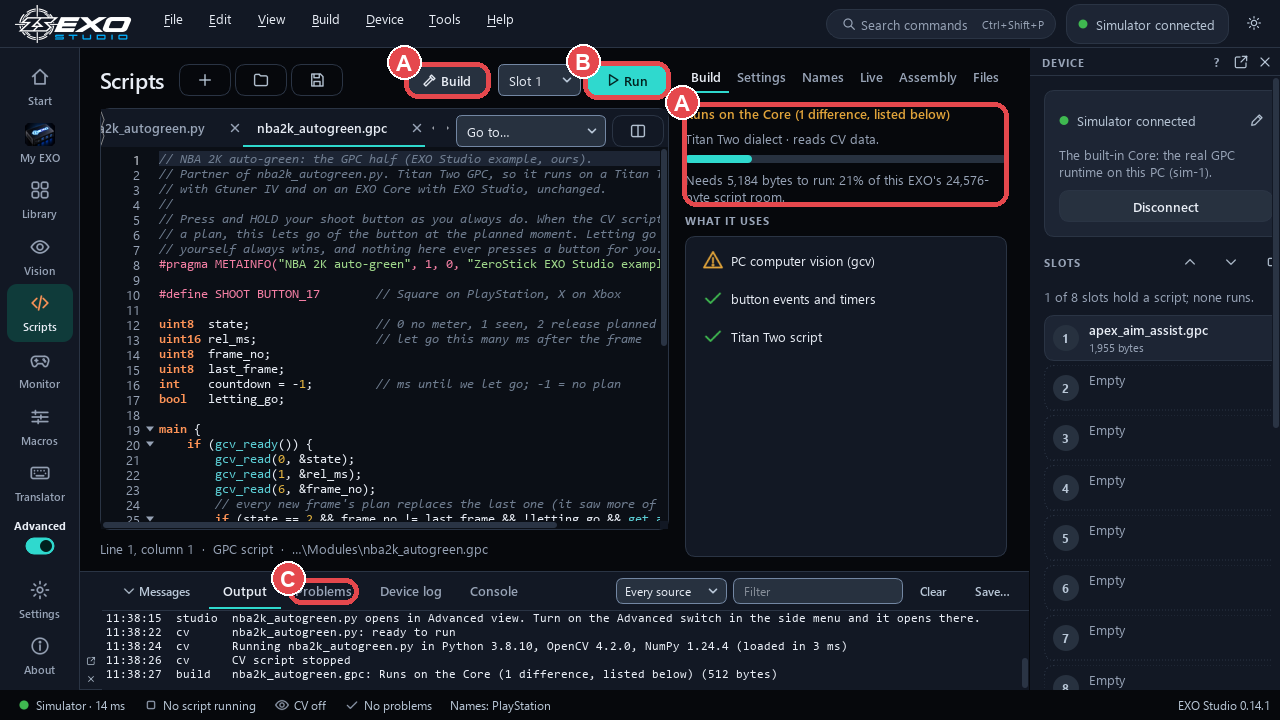The height and width of the screenshot is (720, 1280).
Task: Open the Device menu
Action: [x=385, y=19]
